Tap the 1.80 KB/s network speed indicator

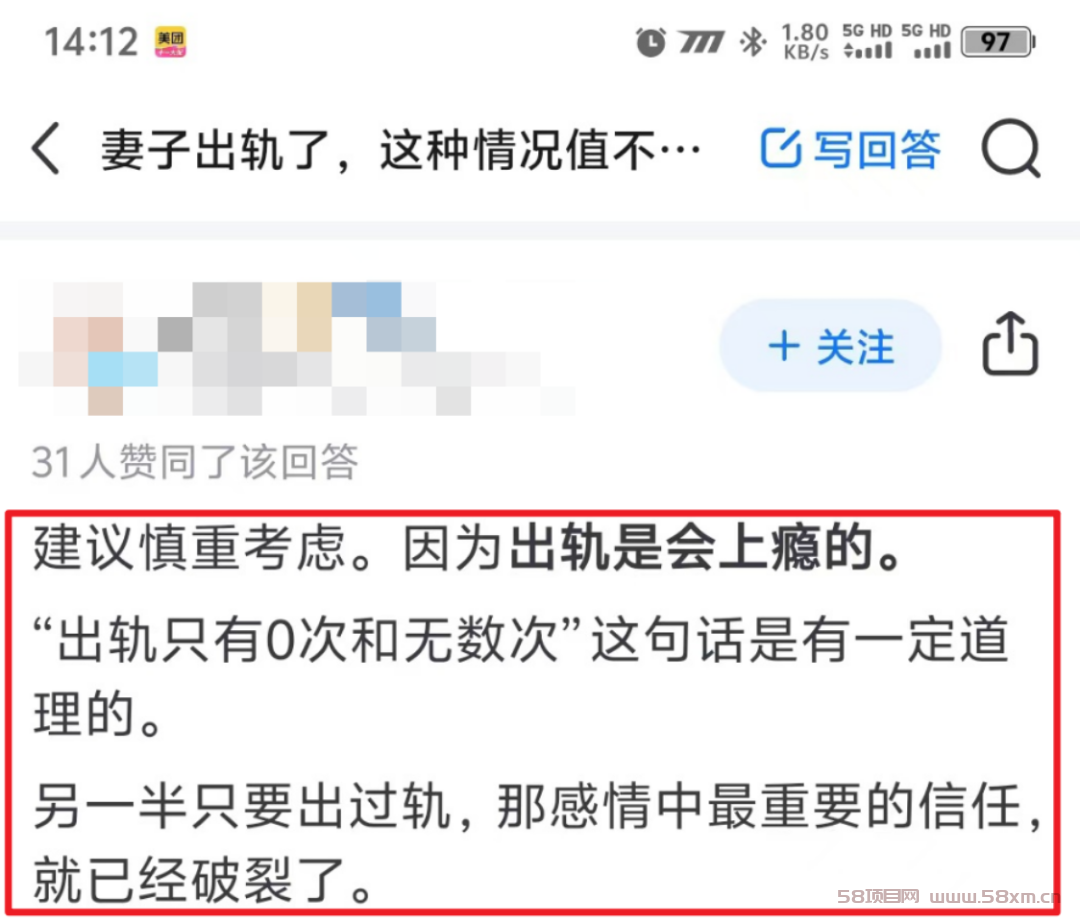[x=805, y=42]
